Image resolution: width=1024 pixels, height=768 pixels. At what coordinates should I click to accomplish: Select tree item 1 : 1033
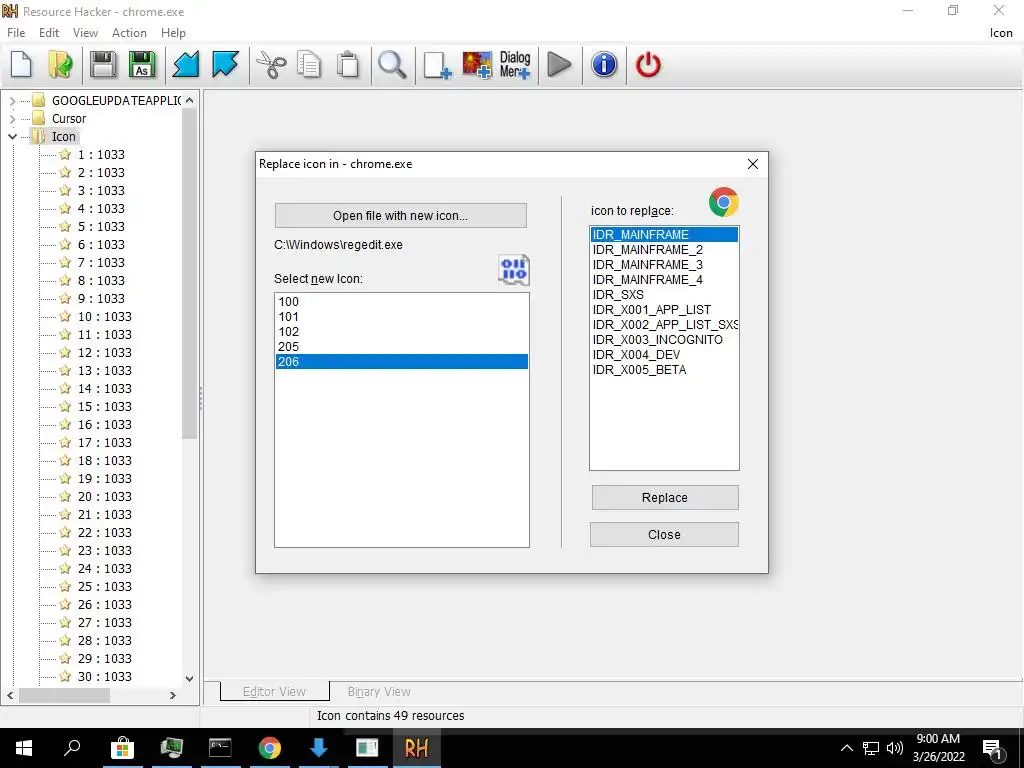tap(101, 155)
